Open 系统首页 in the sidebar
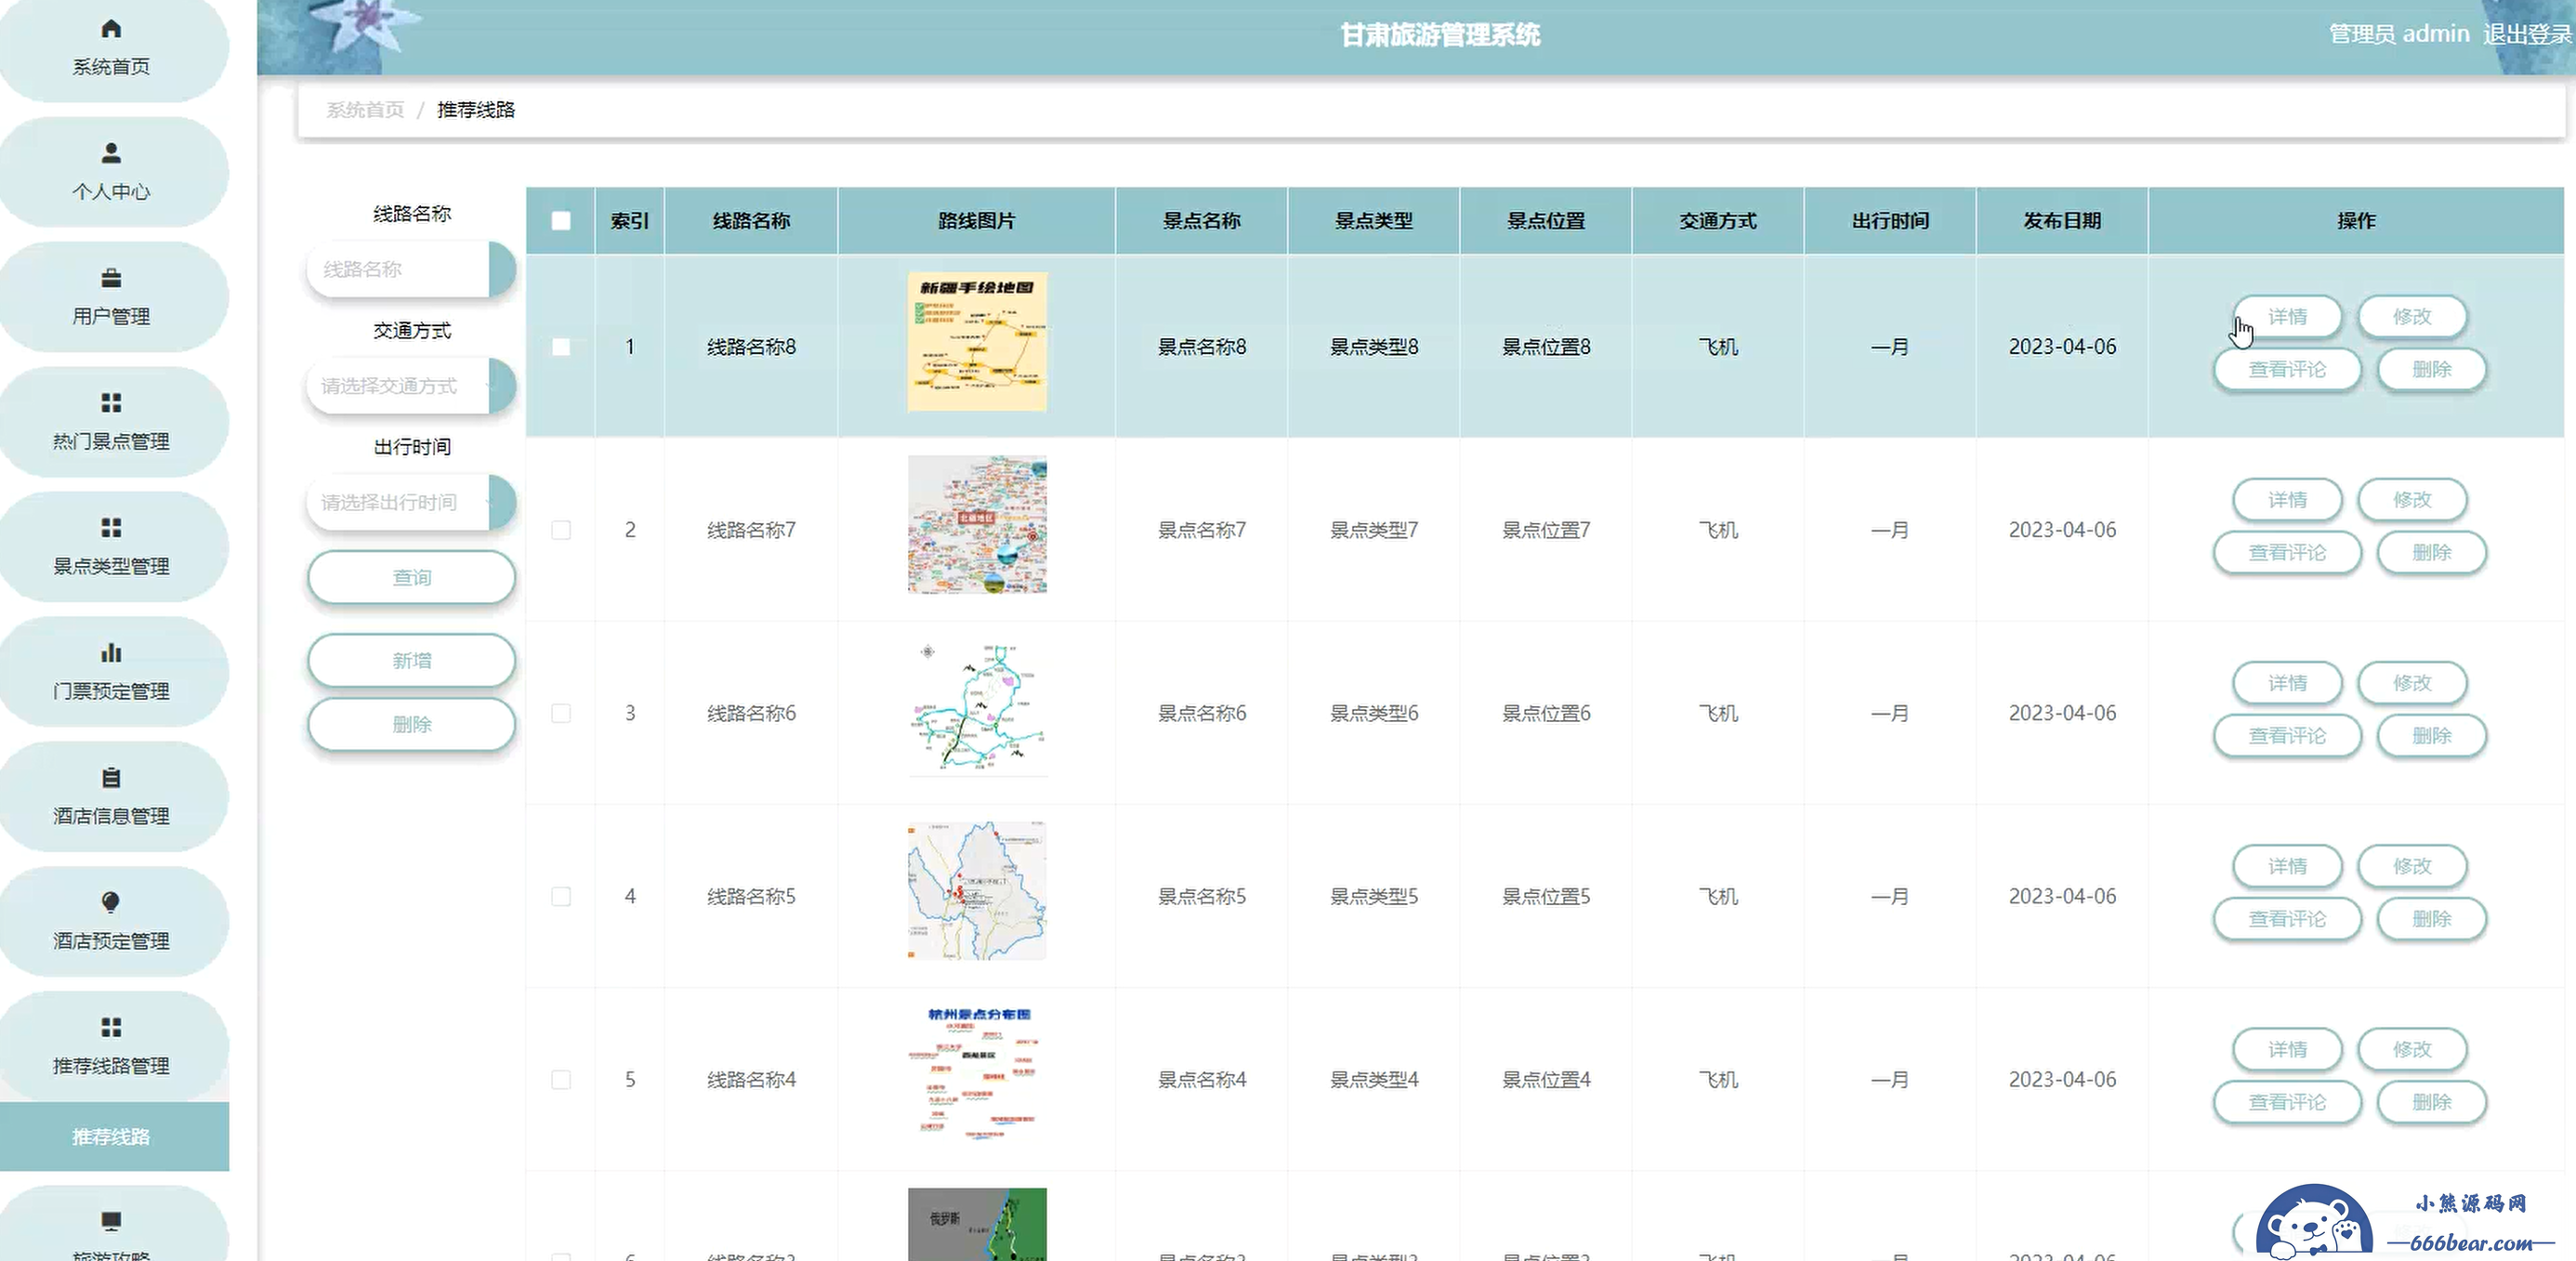 click(112, 47)
